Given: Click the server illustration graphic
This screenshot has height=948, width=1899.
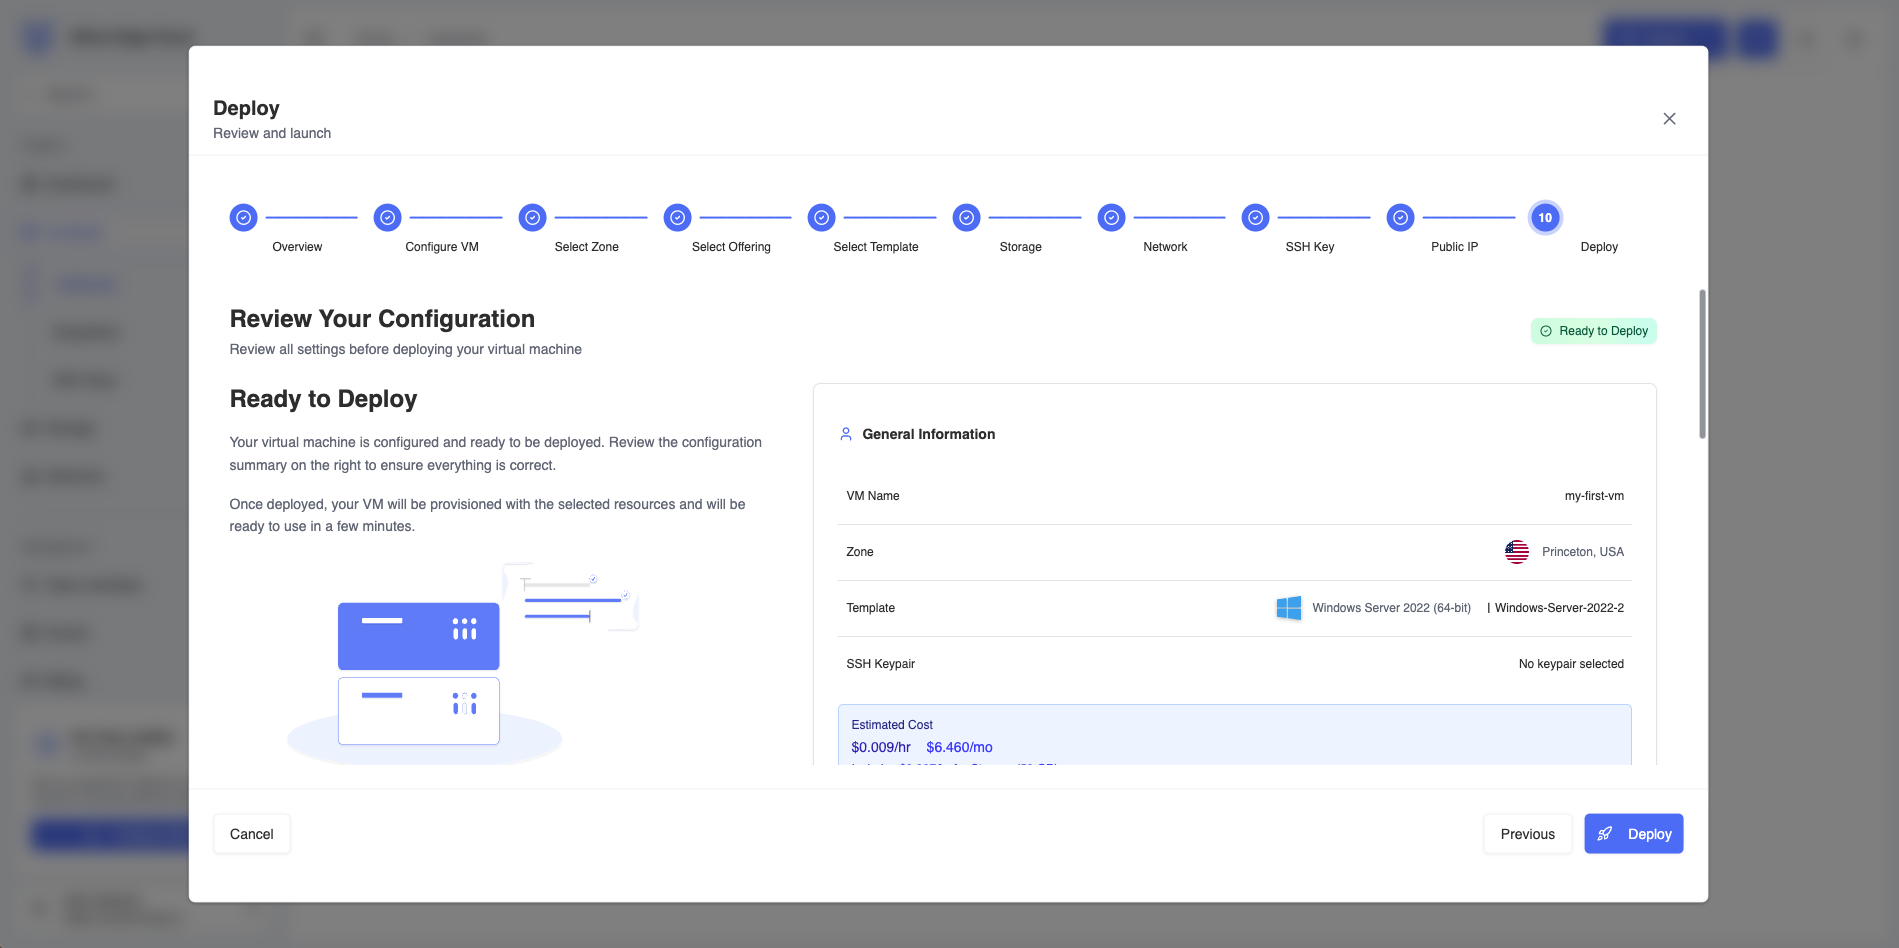Looking at the screenshot, I should [462, 664].
